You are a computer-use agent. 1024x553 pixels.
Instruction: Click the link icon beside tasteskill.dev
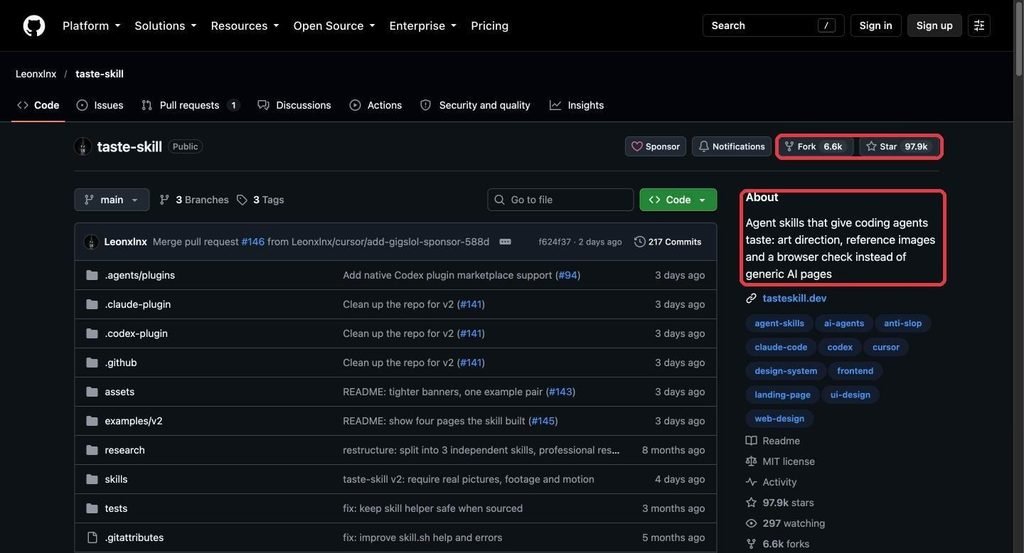coord(751,298)
